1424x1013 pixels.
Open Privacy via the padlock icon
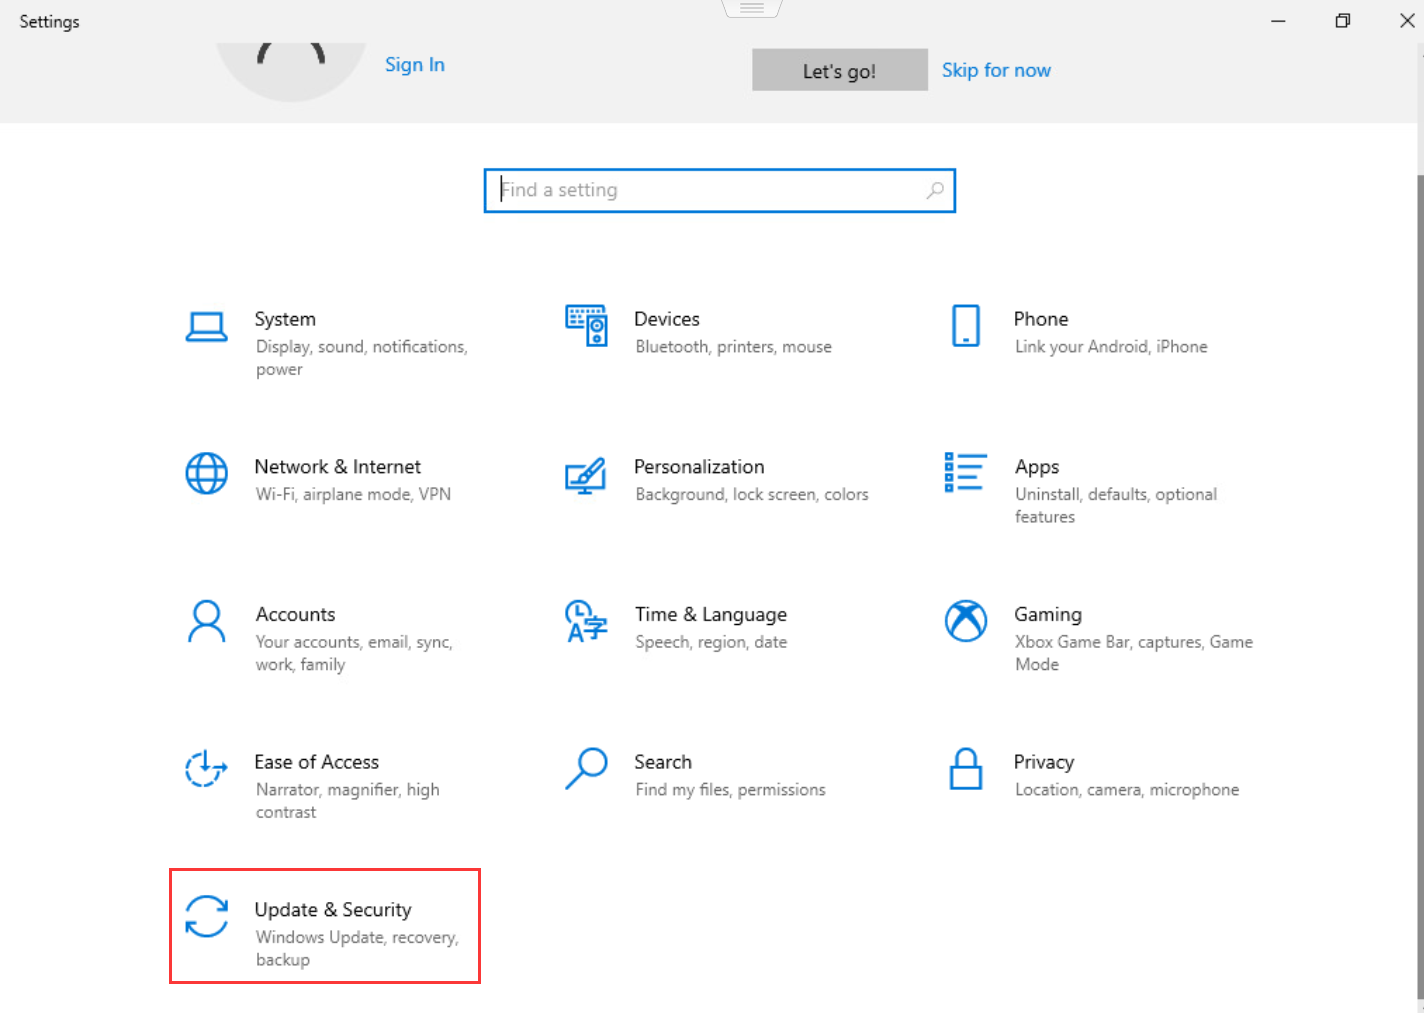click(x=966, y=769)
